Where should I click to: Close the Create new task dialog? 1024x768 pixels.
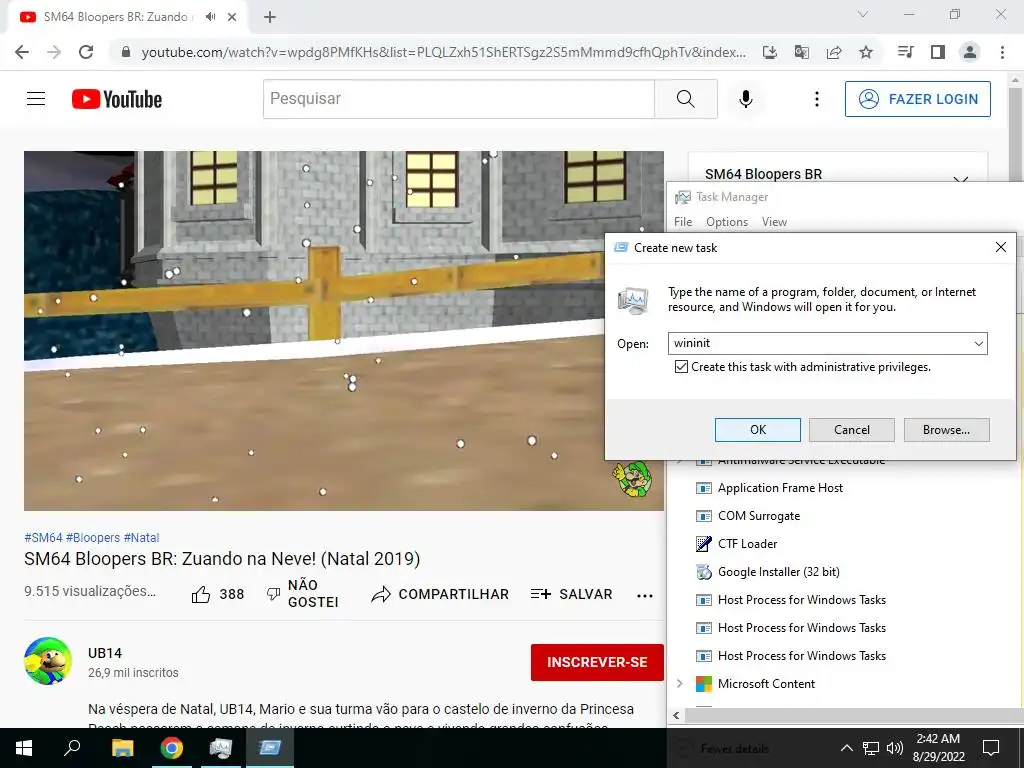[1000, 248]
